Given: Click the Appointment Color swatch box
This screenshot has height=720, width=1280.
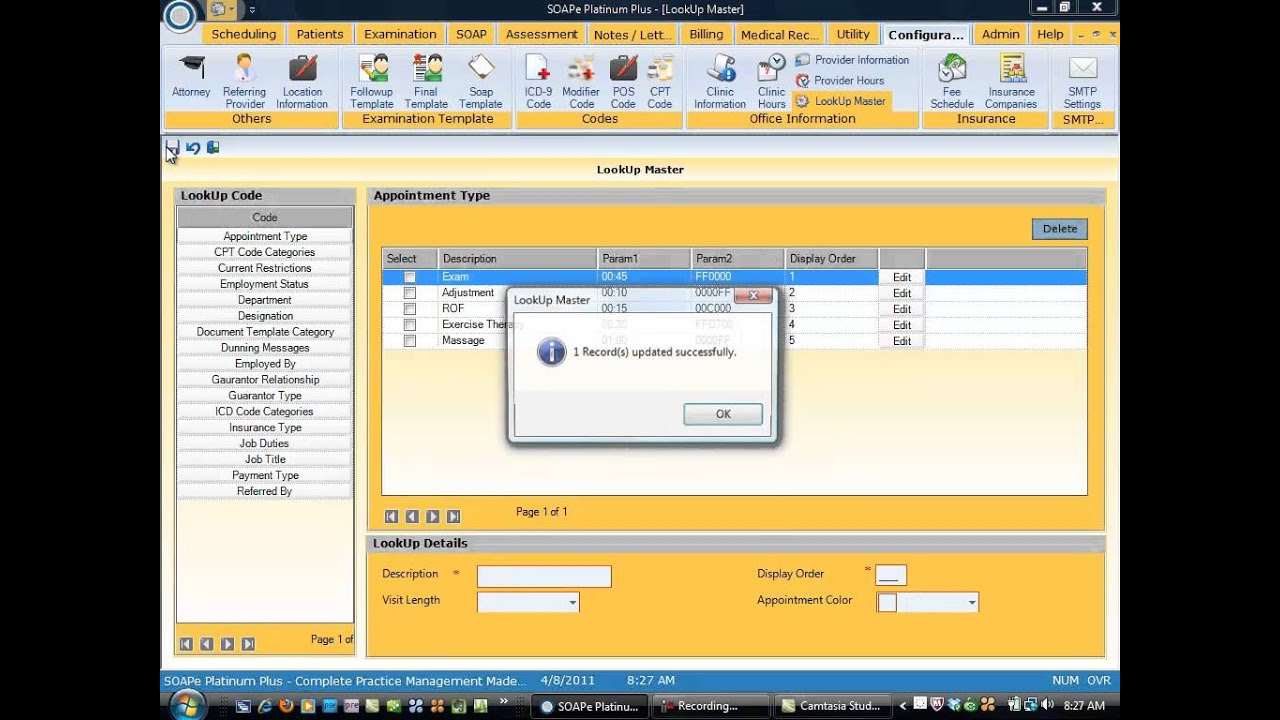Looking at the screenshot, I should tap(888, 602).
